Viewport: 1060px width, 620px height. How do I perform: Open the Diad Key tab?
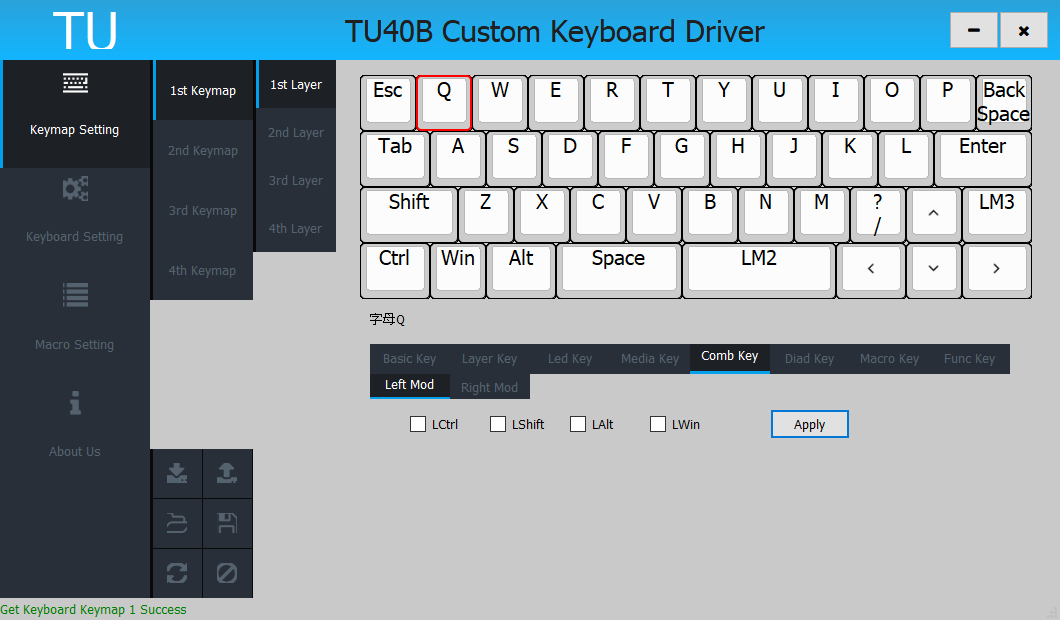point(809,359)
